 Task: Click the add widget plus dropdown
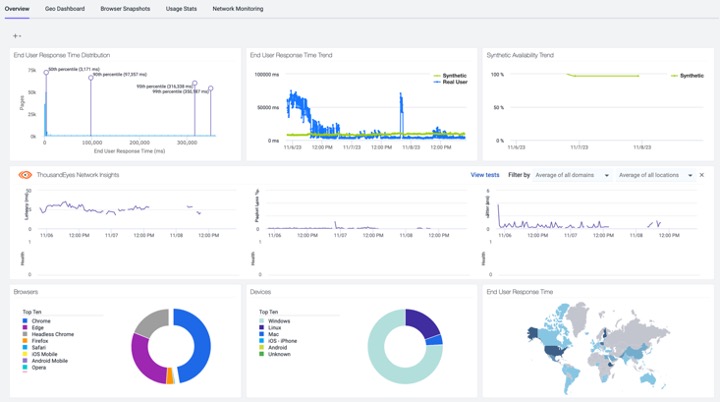coord(17,36)
